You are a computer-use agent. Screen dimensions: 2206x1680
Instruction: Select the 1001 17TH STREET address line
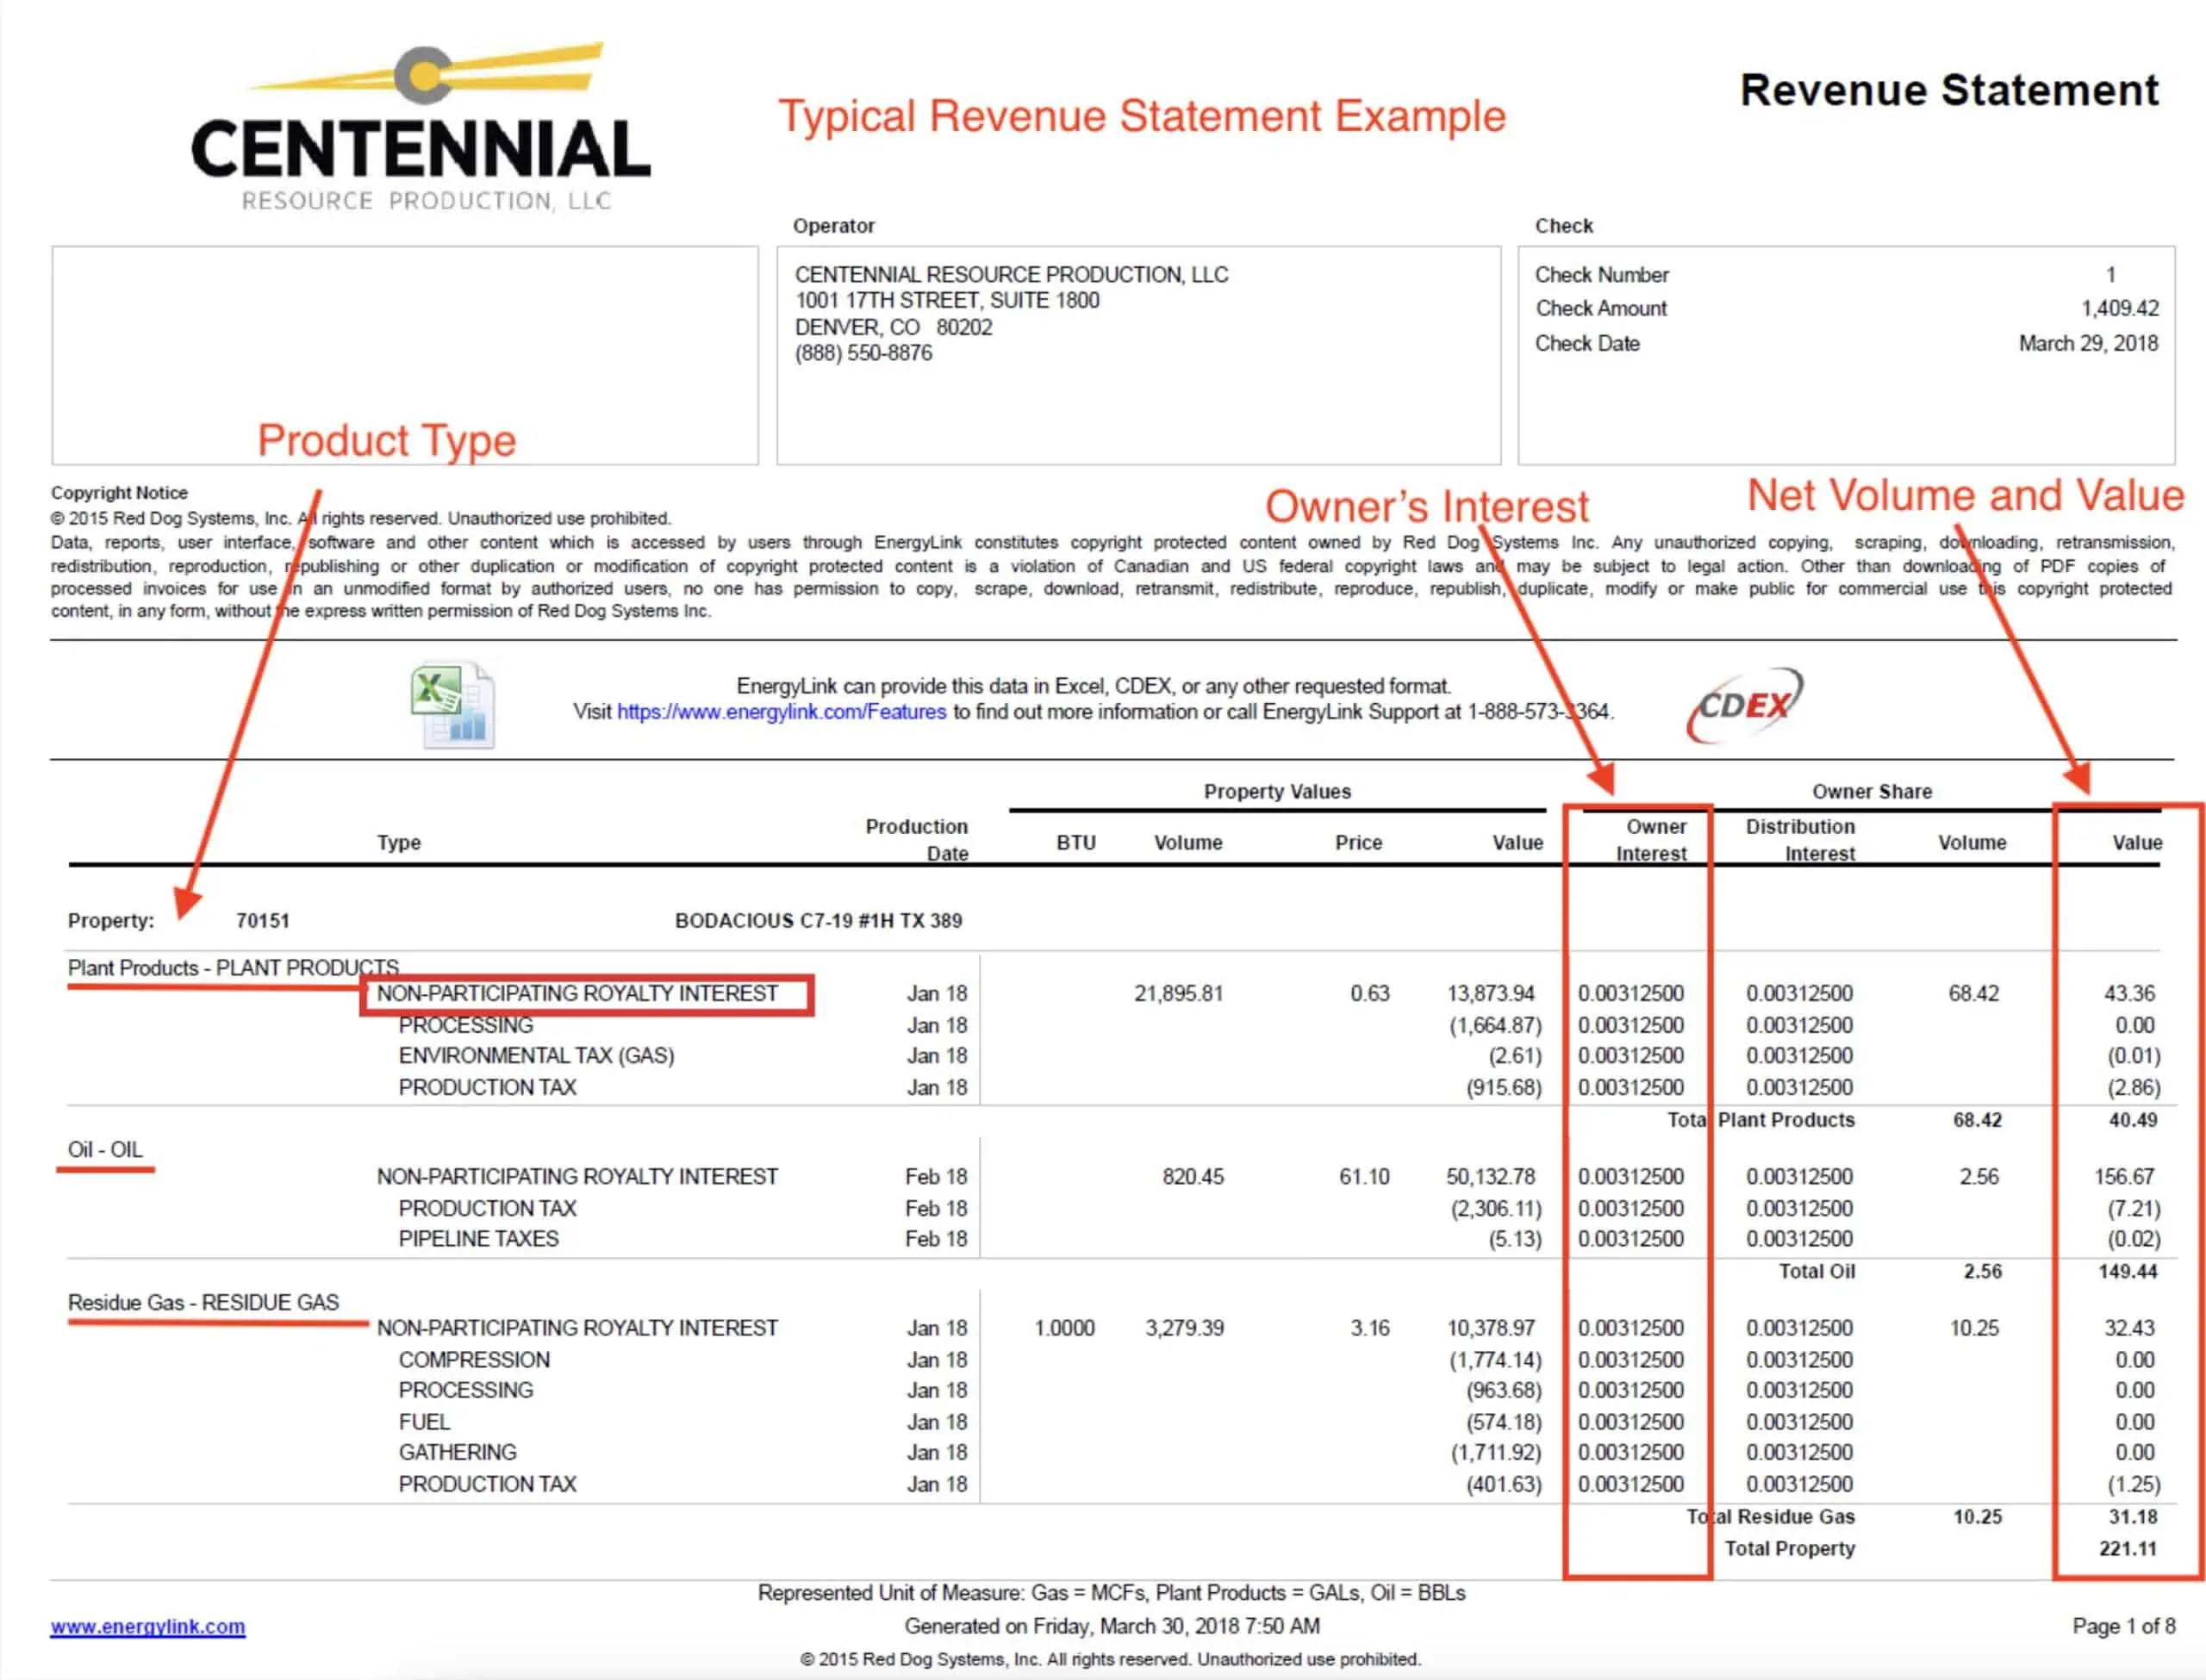click(x=947, y=300)
